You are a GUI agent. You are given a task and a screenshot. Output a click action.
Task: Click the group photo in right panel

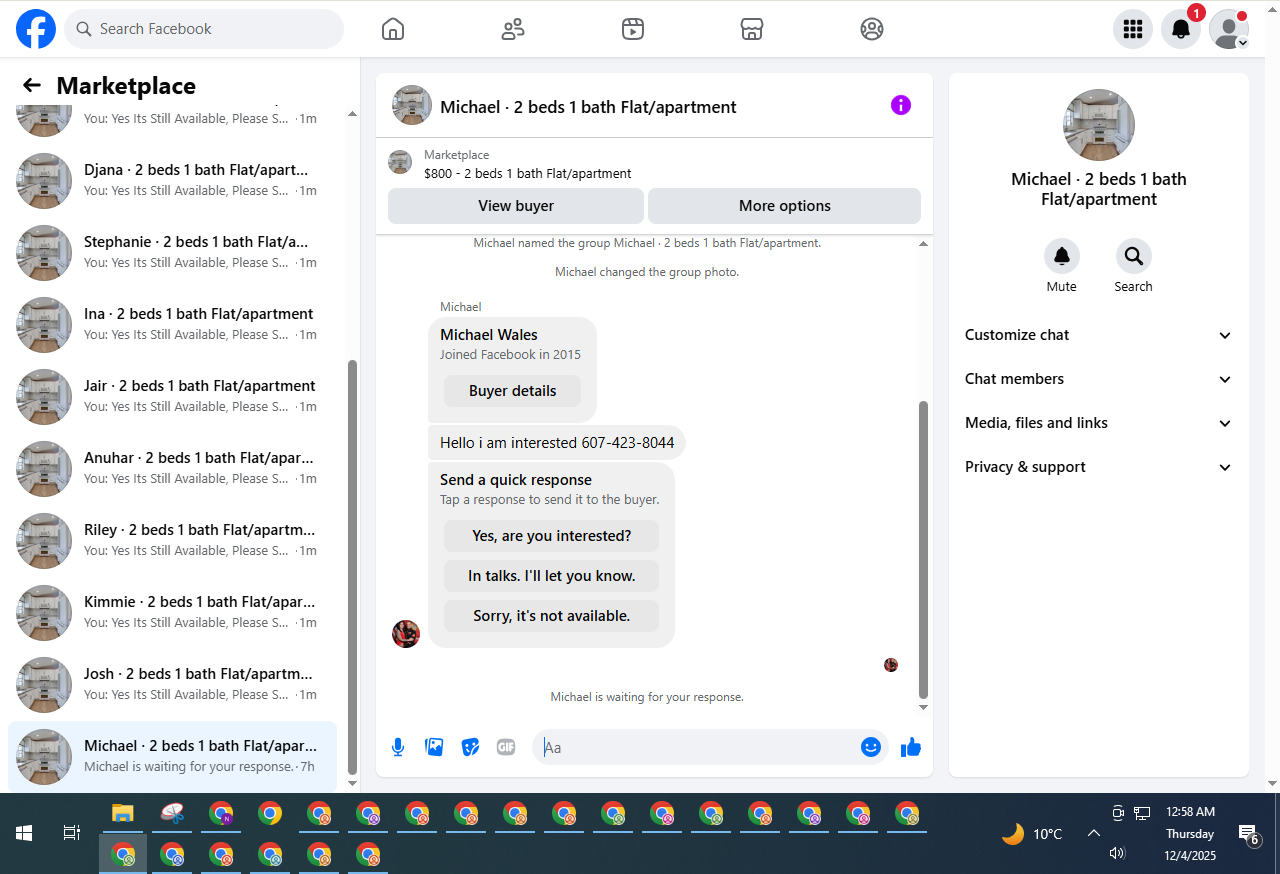[1099, 125]
